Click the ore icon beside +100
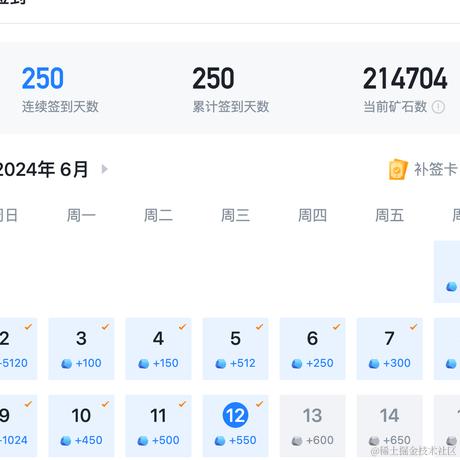460x460 pixels. (x=67, y=364)
